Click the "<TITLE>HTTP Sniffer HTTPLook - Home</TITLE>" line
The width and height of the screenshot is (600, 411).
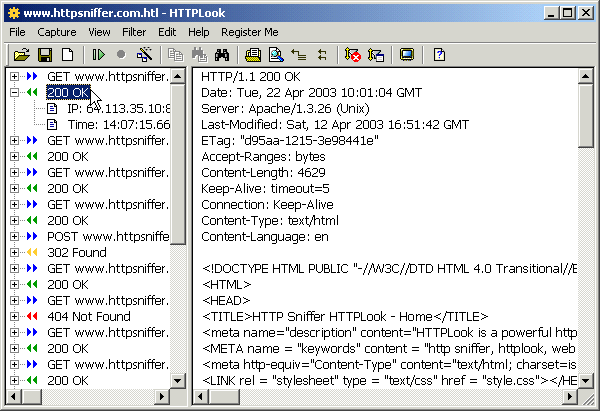click(345, 316)
